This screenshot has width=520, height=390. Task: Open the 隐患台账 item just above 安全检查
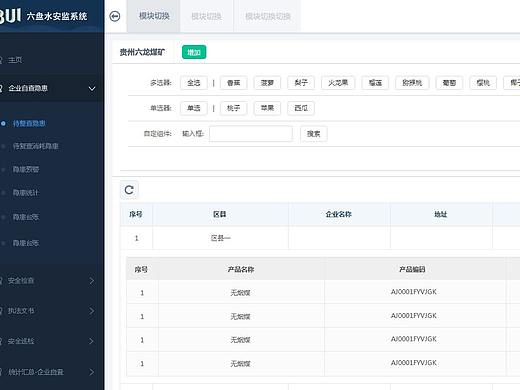pos(26,243)
